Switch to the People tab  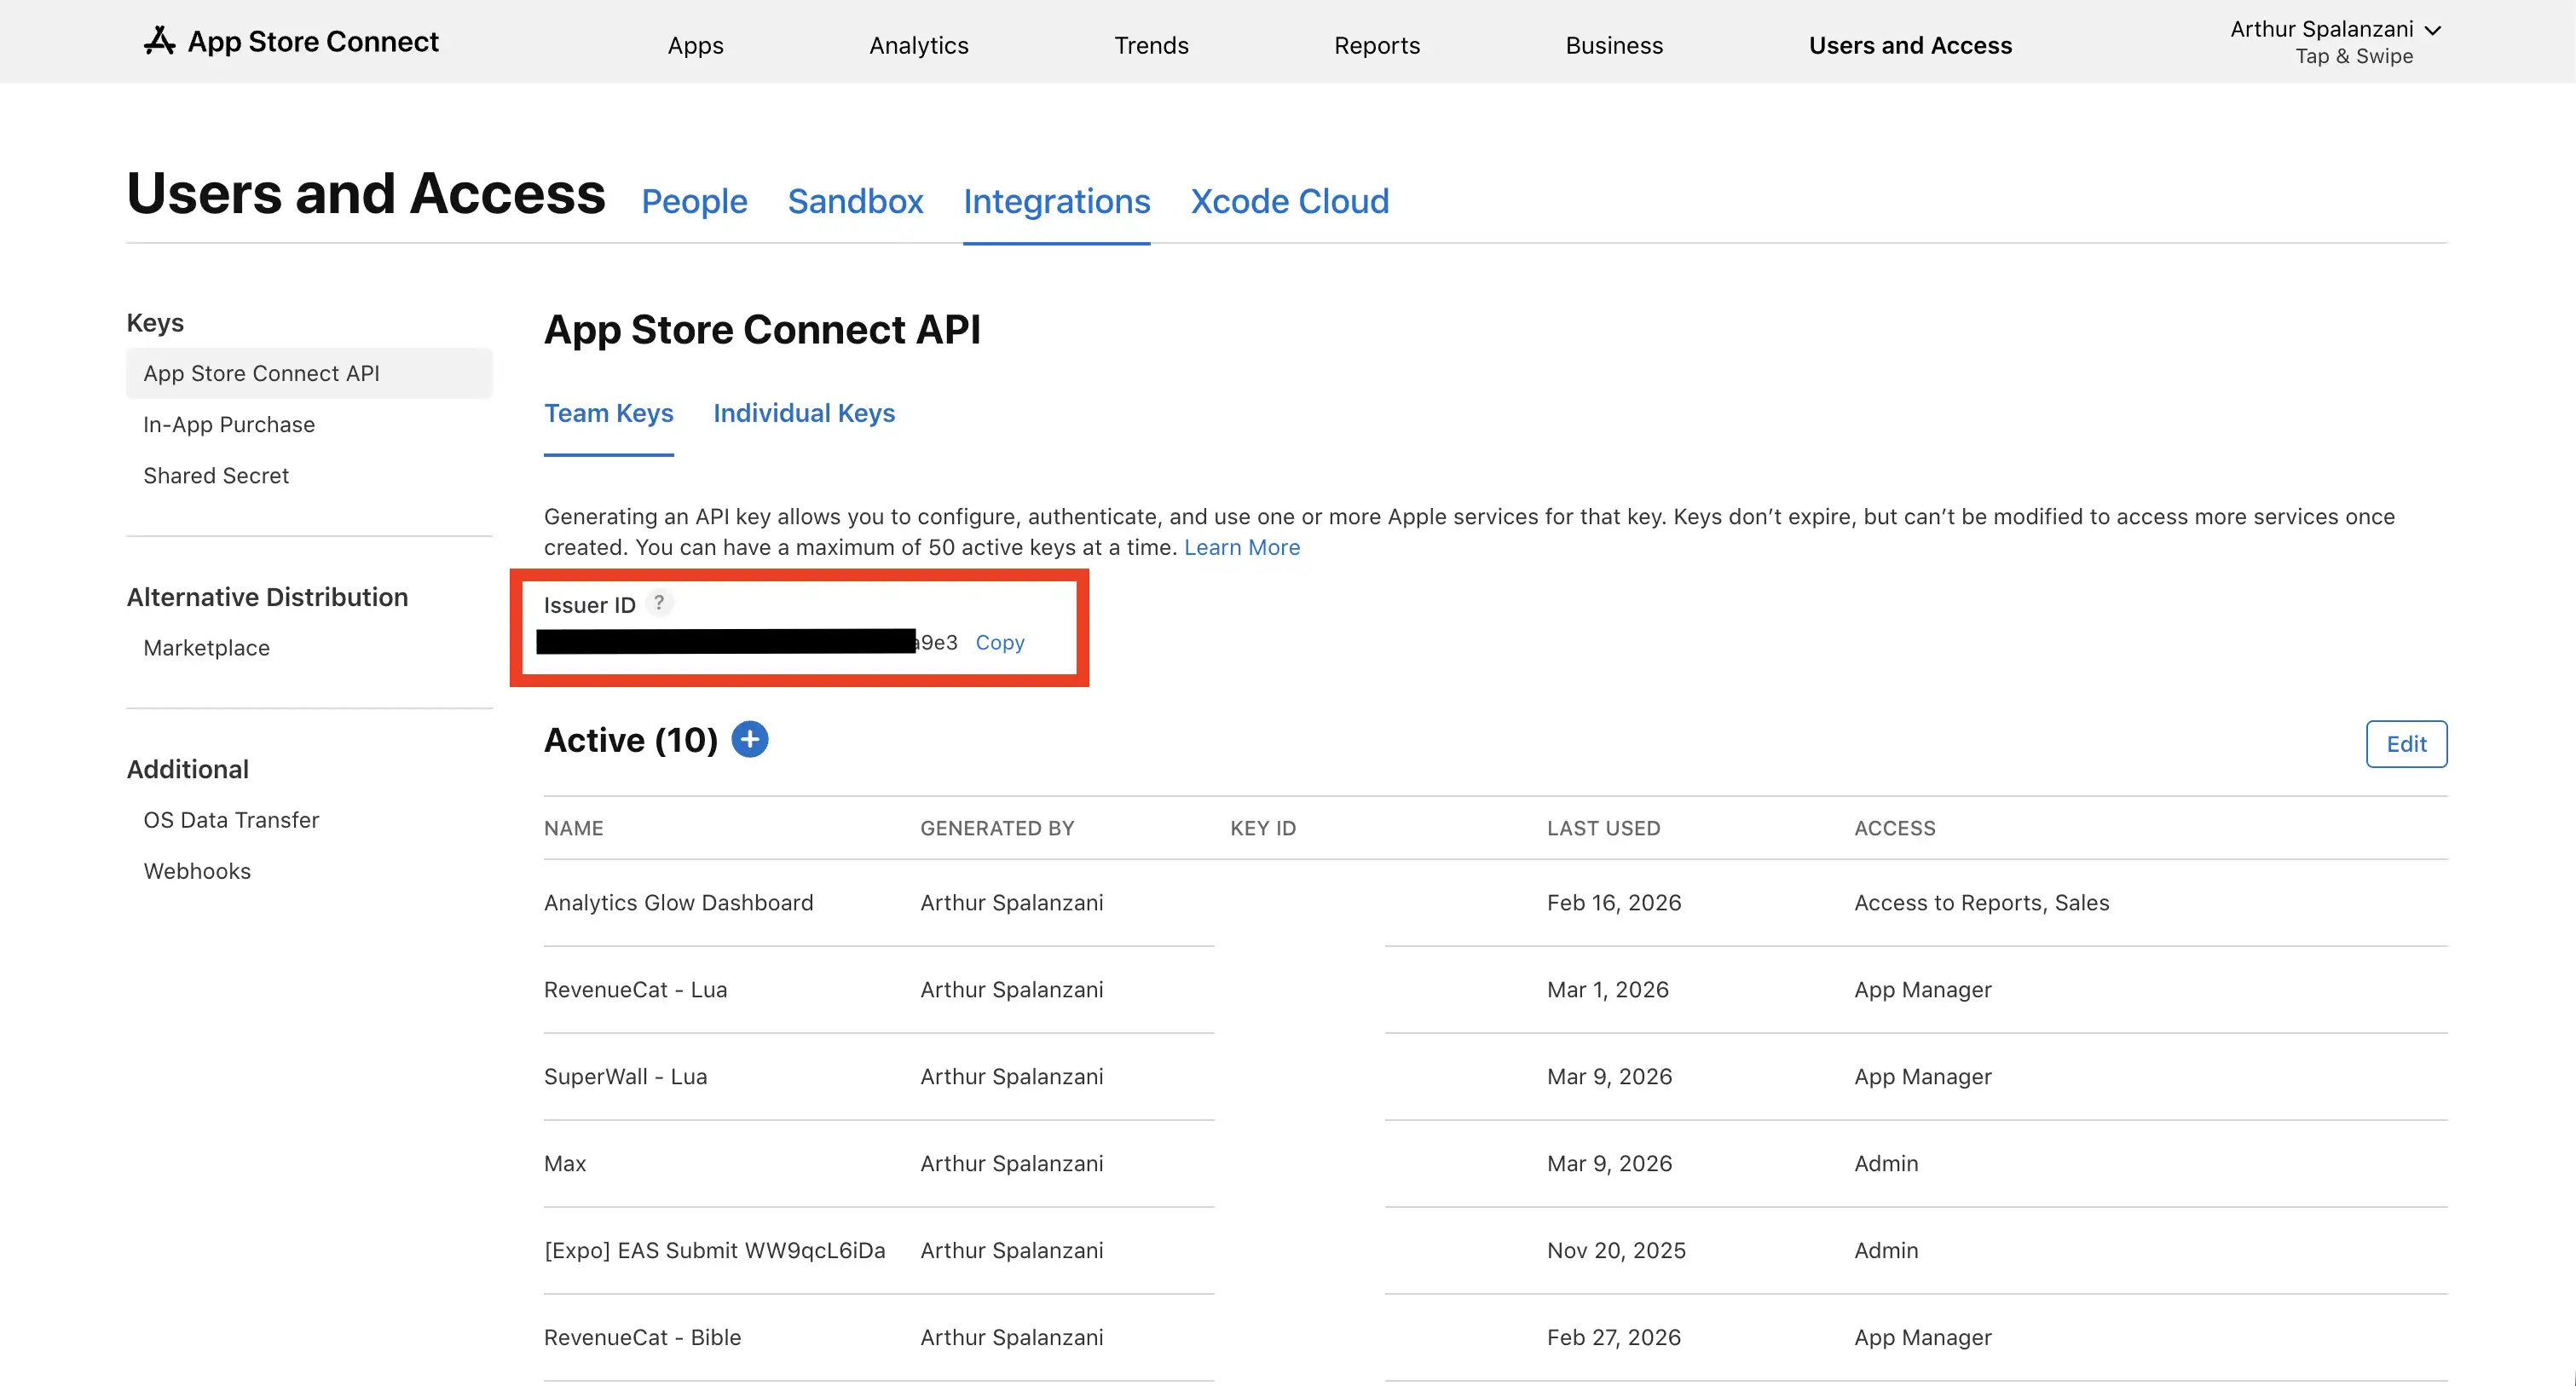(694, 201)
